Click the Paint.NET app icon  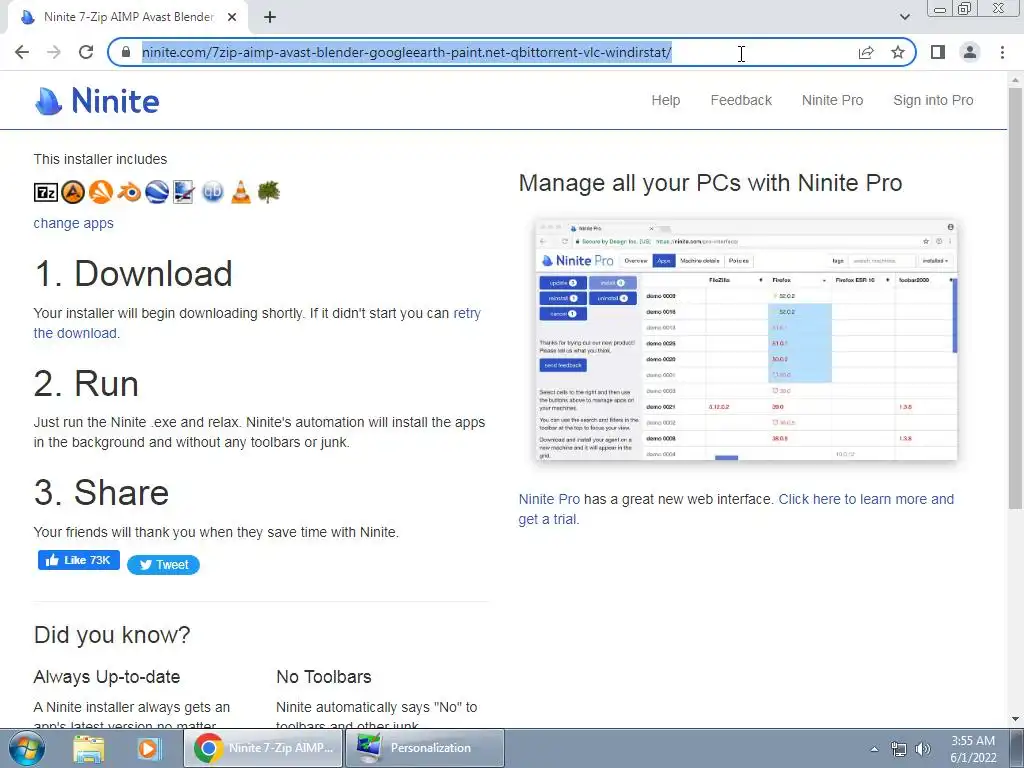[184, 192]
